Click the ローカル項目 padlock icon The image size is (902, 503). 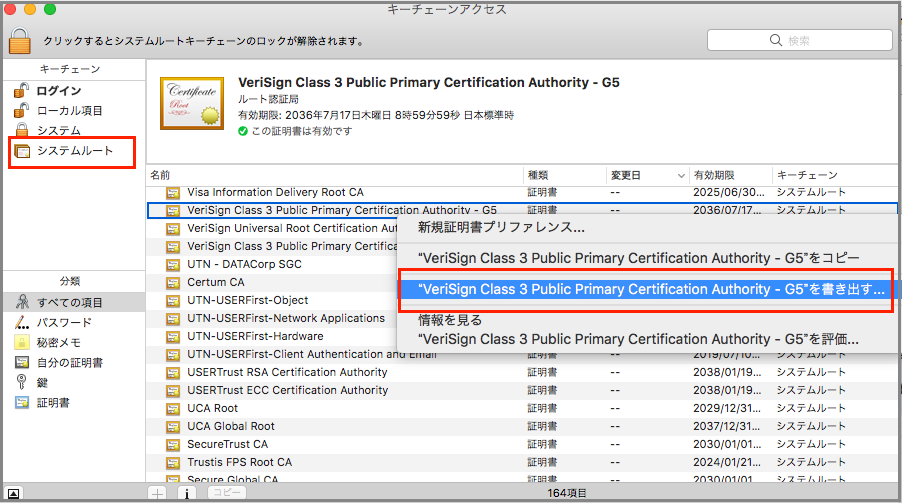21,110
